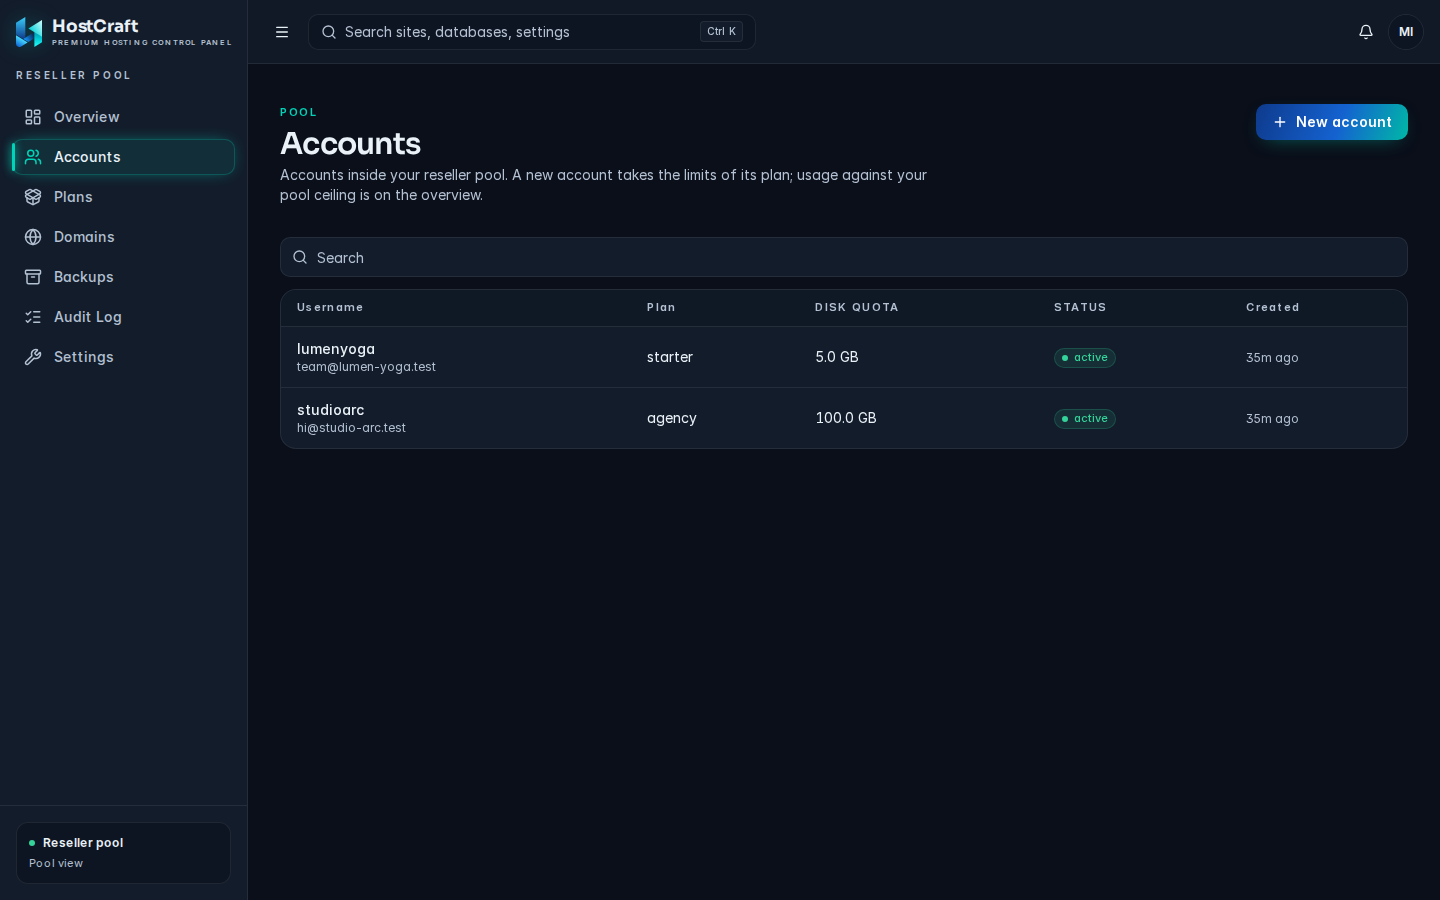
Task: Click the STATUS column header
Action: point(1080,307)
